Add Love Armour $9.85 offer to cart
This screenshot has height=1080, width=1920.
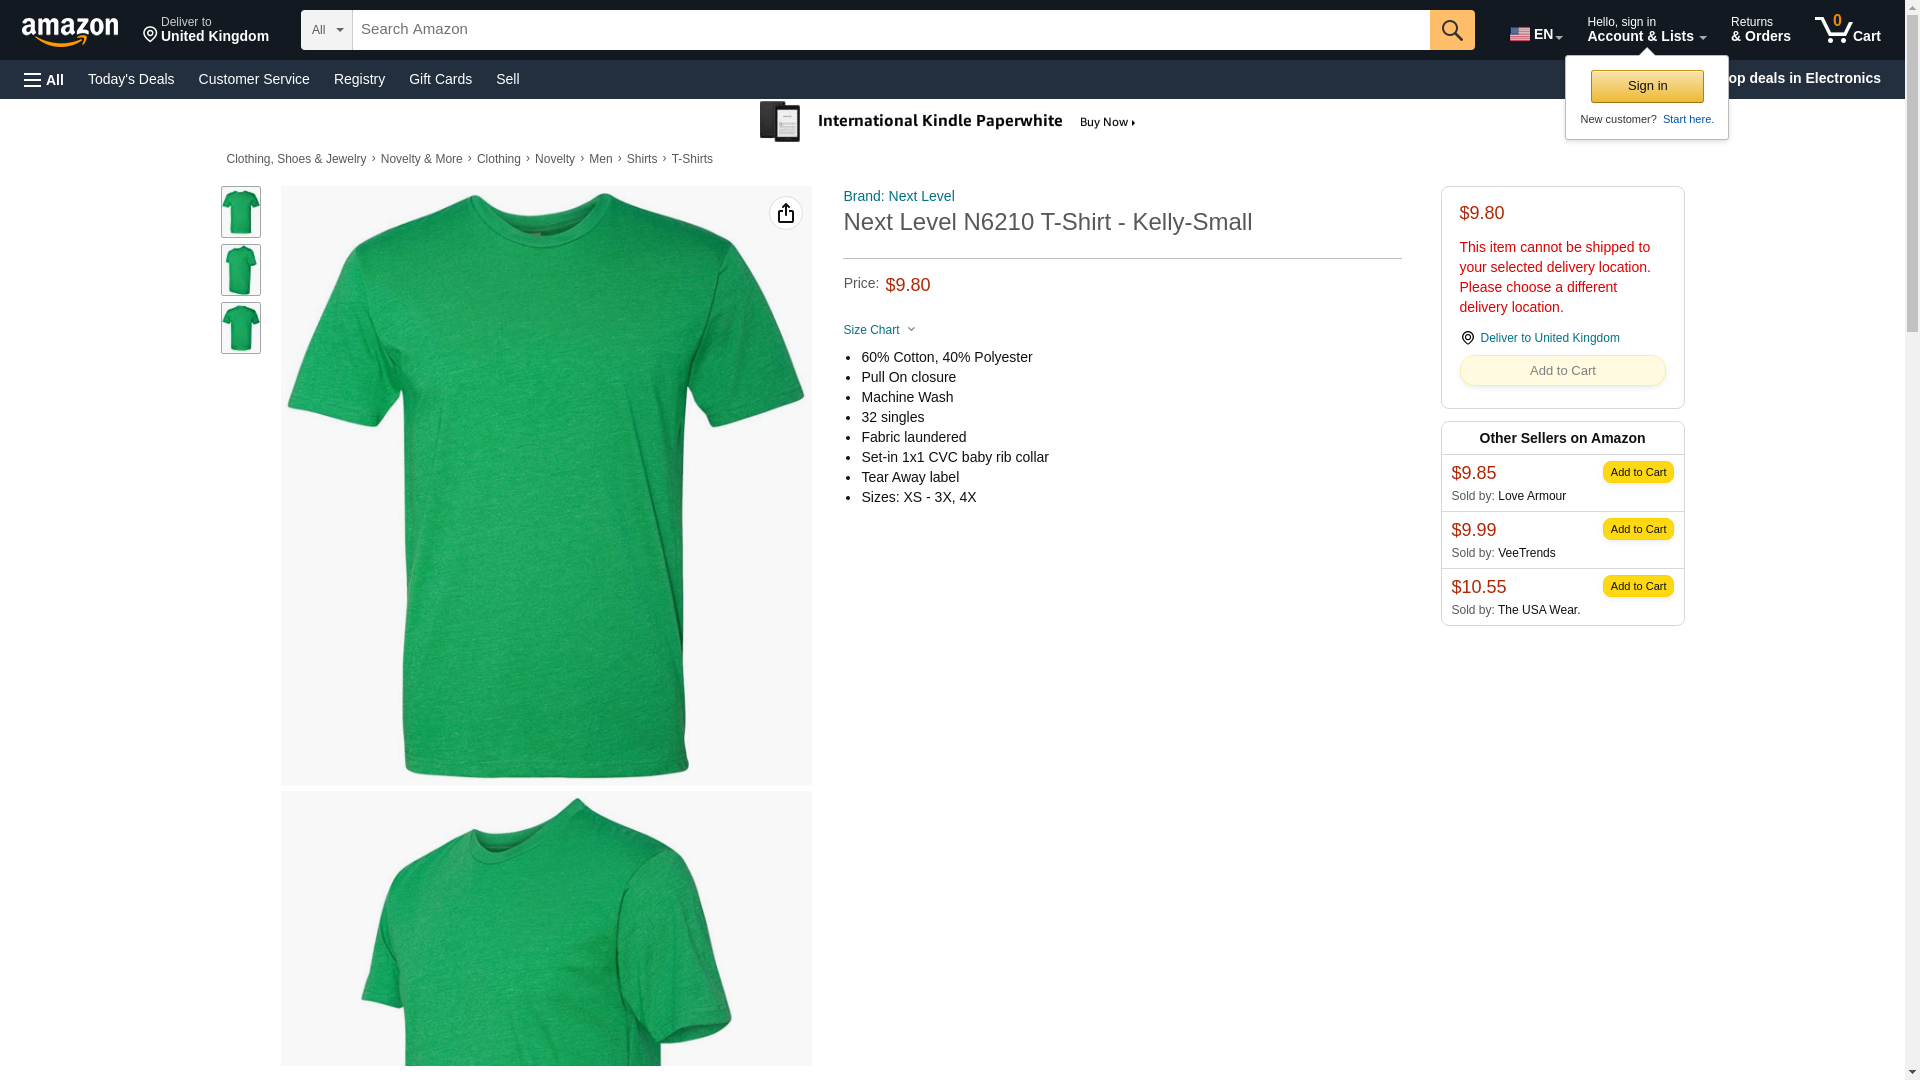click(x=1637, y=472)
